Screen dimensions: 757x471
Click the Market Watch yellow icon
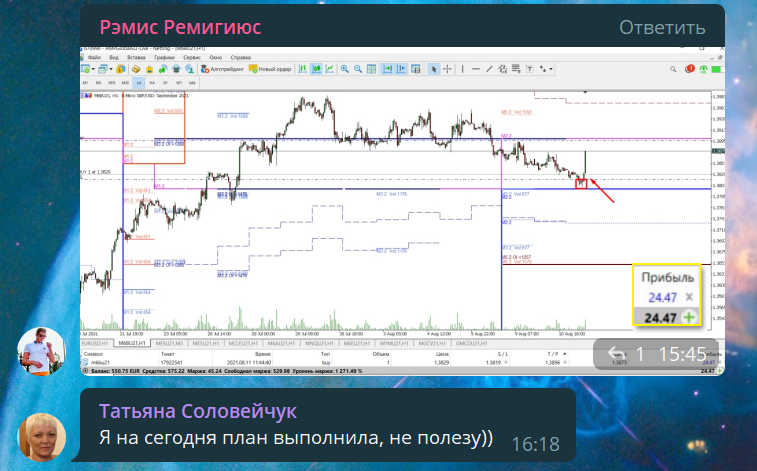(x=121, y=69)
